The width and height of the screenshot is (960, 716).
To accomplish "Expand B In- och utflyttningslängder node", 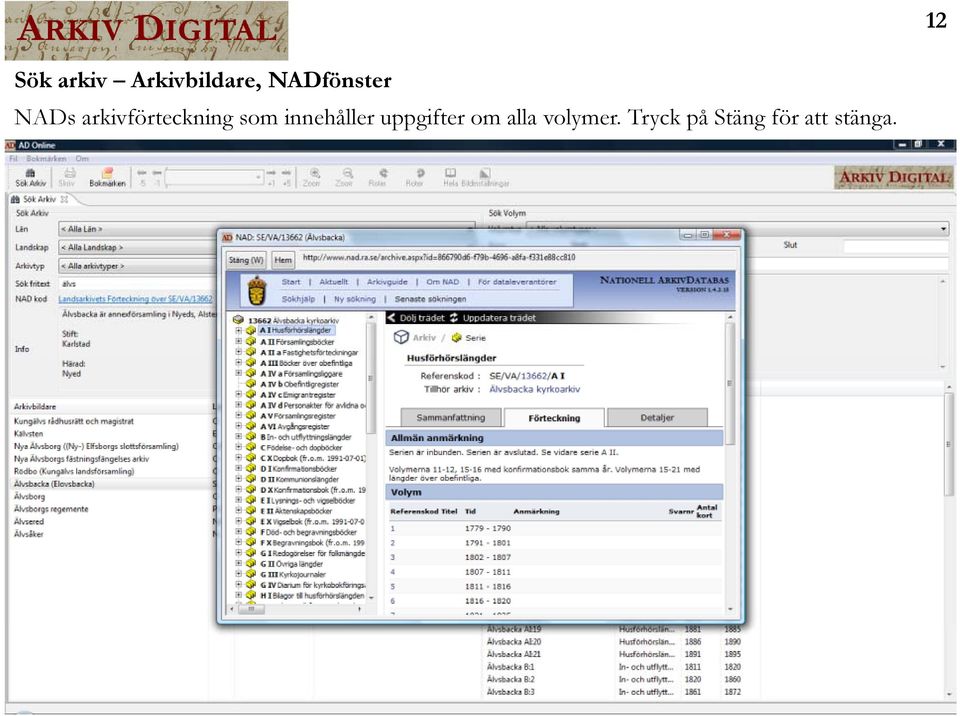I will 238,437.
